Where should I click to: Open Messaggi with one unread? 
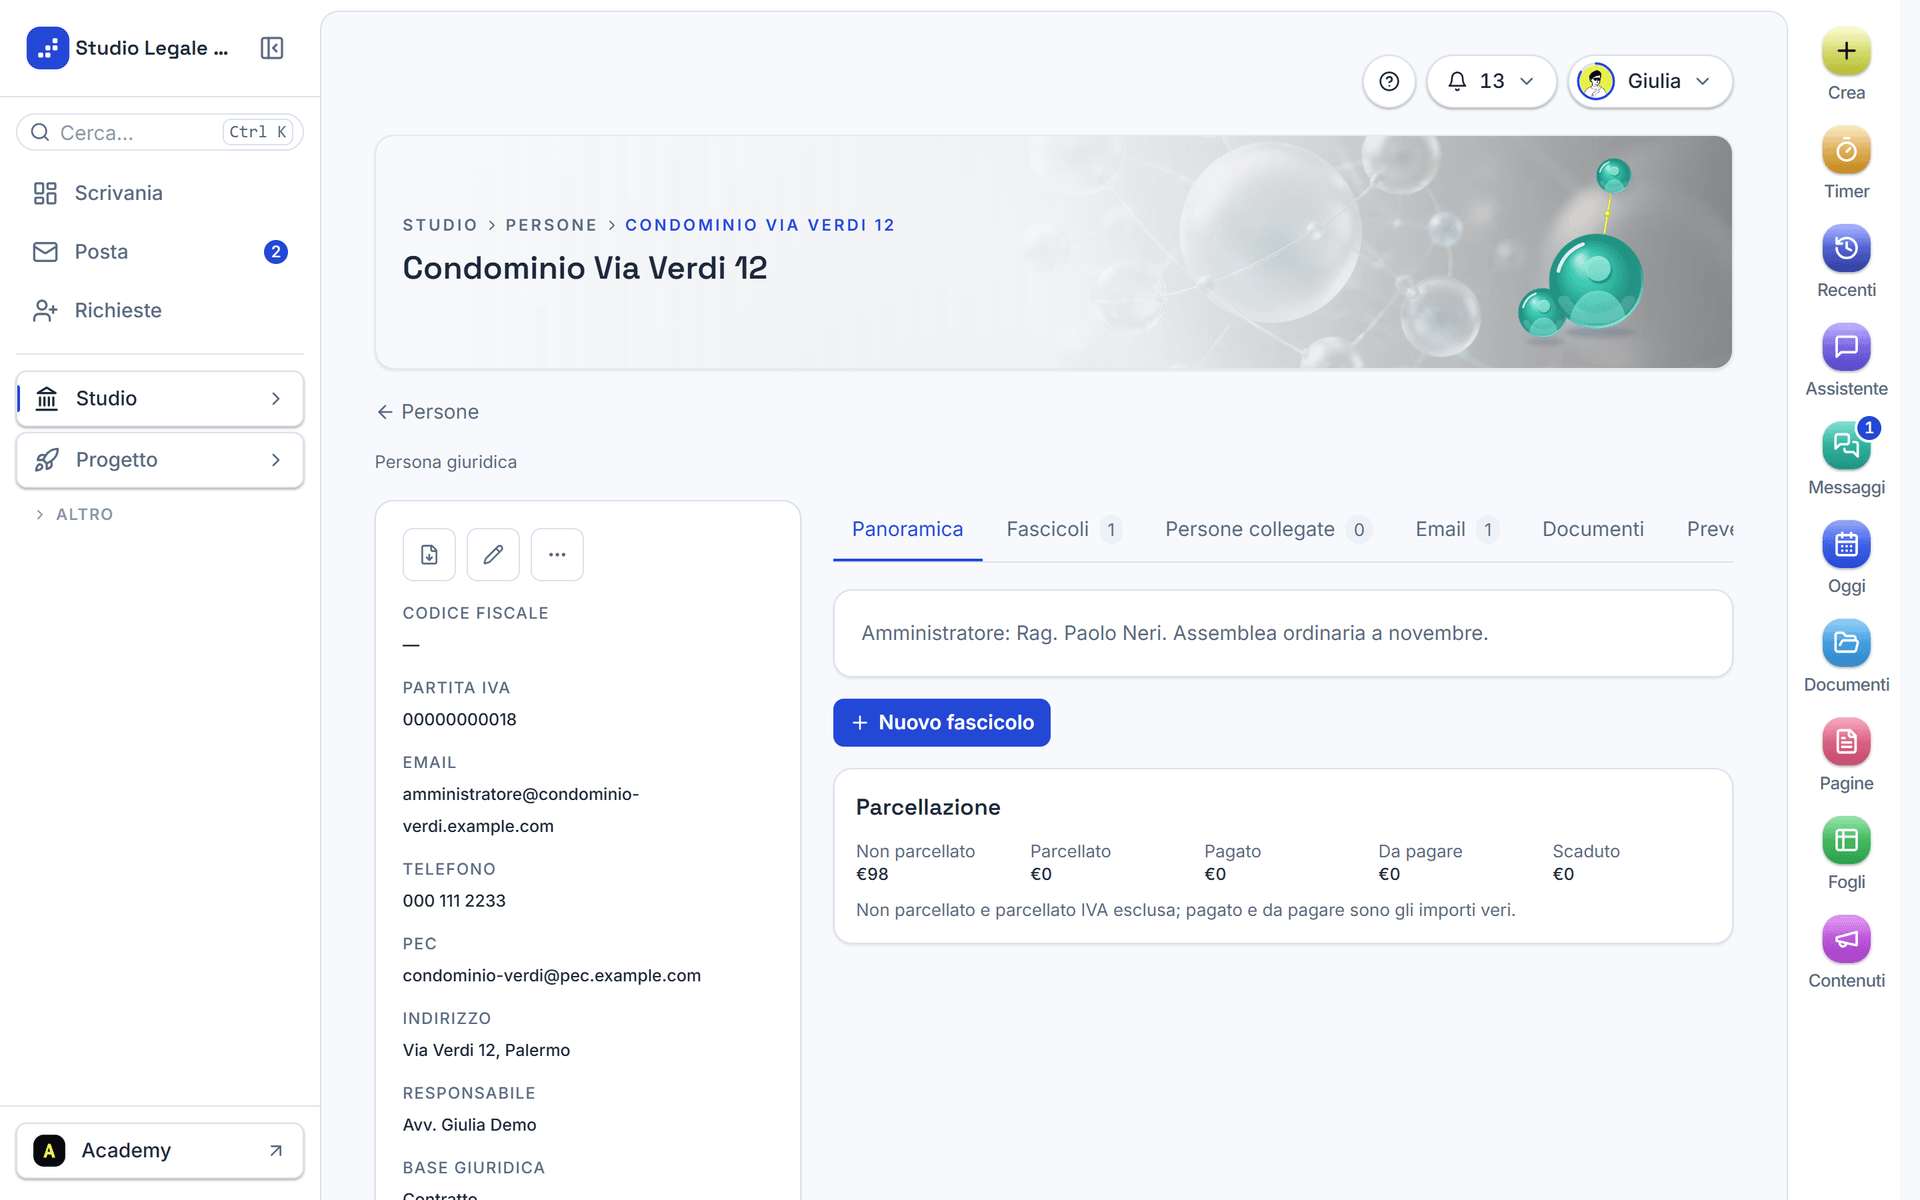[1846, 447]
